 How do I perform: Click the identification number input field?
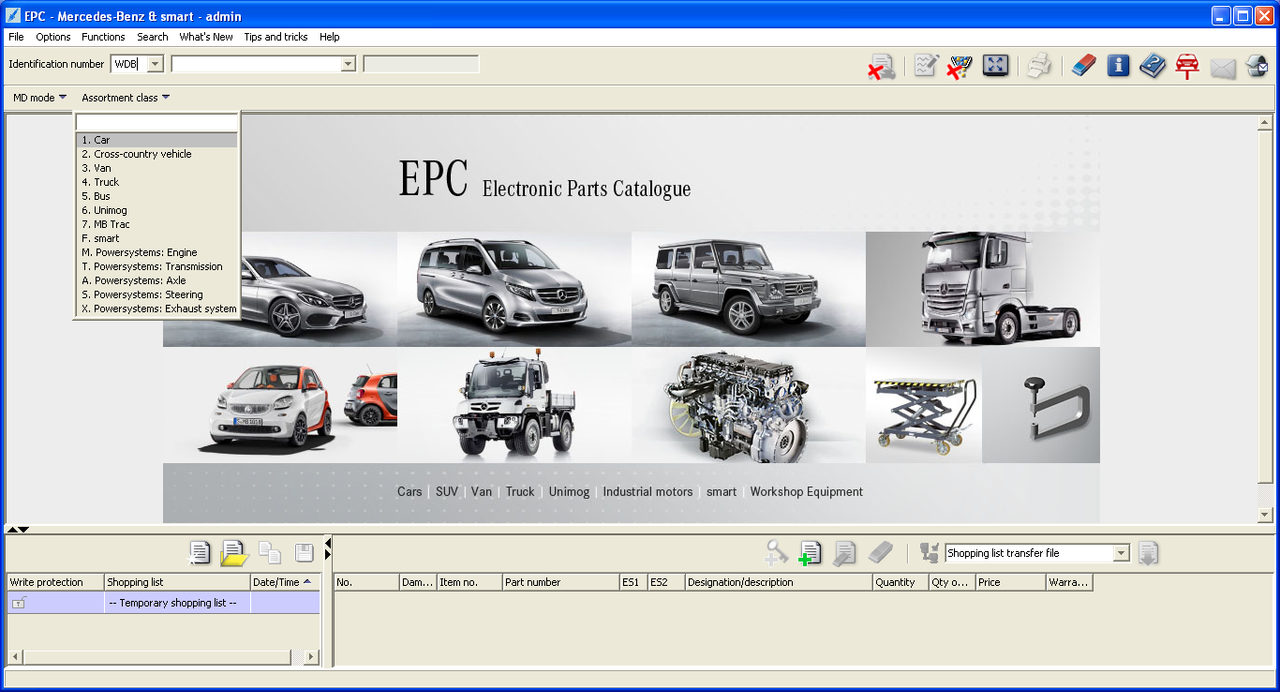click(x=256, y=64)
